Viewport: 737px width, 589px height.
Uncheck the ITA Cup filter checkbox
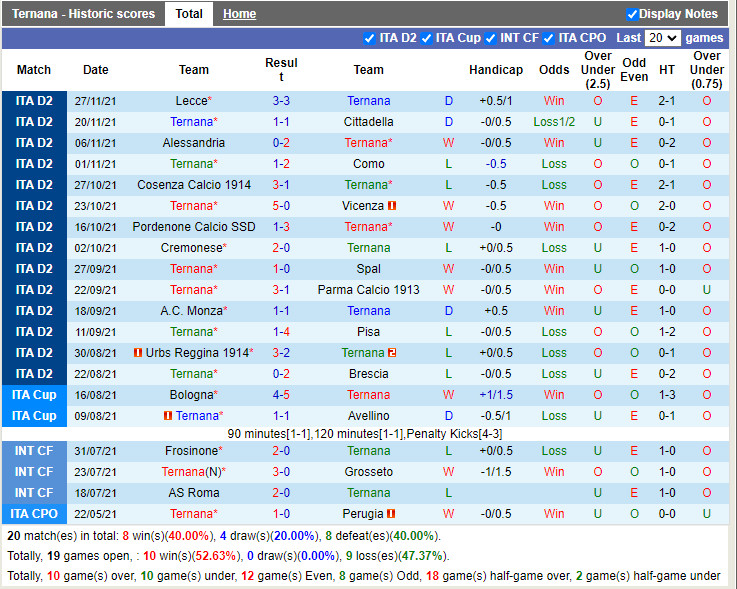tap(427, 38)
